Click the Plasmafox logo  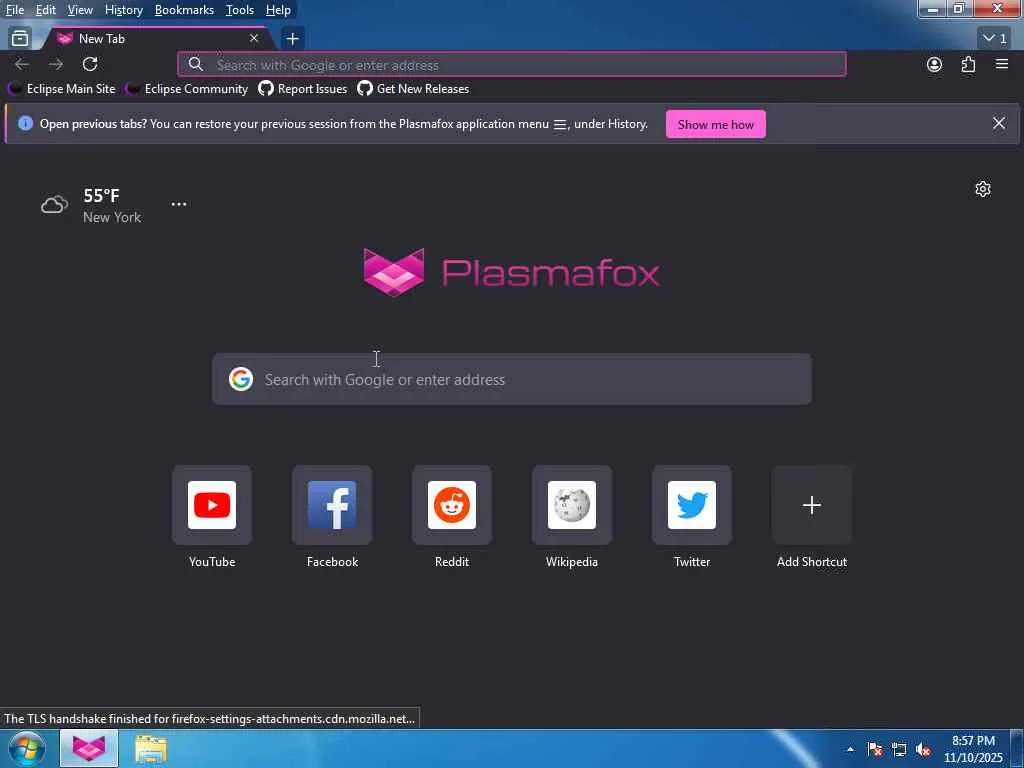[511, 272]
